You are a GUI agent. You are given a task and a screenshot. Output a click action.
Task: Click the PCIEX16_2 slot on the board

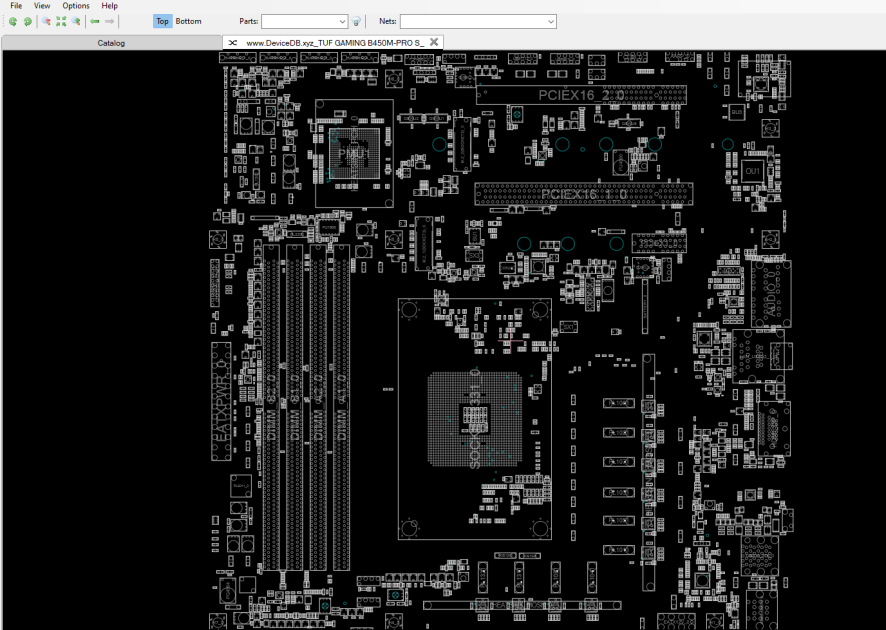click(581, 95)
